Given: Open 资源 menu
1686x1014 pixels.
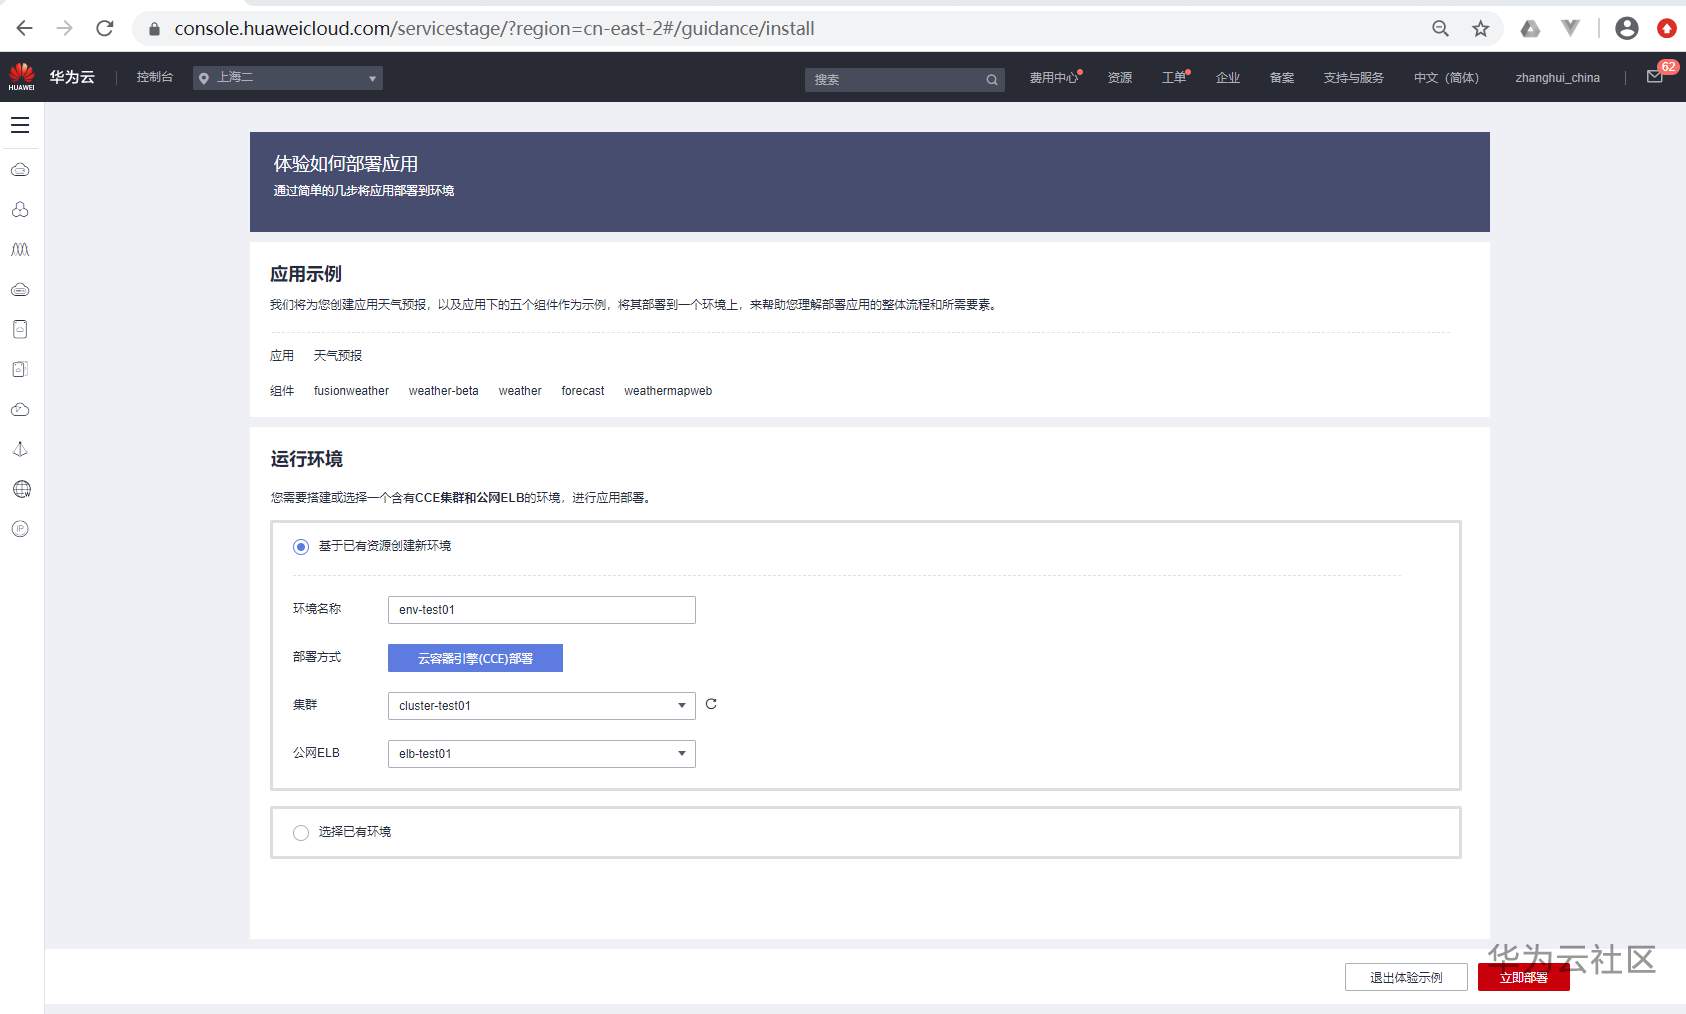Looking at the screenshot, I should click(x=1120, y=78).
